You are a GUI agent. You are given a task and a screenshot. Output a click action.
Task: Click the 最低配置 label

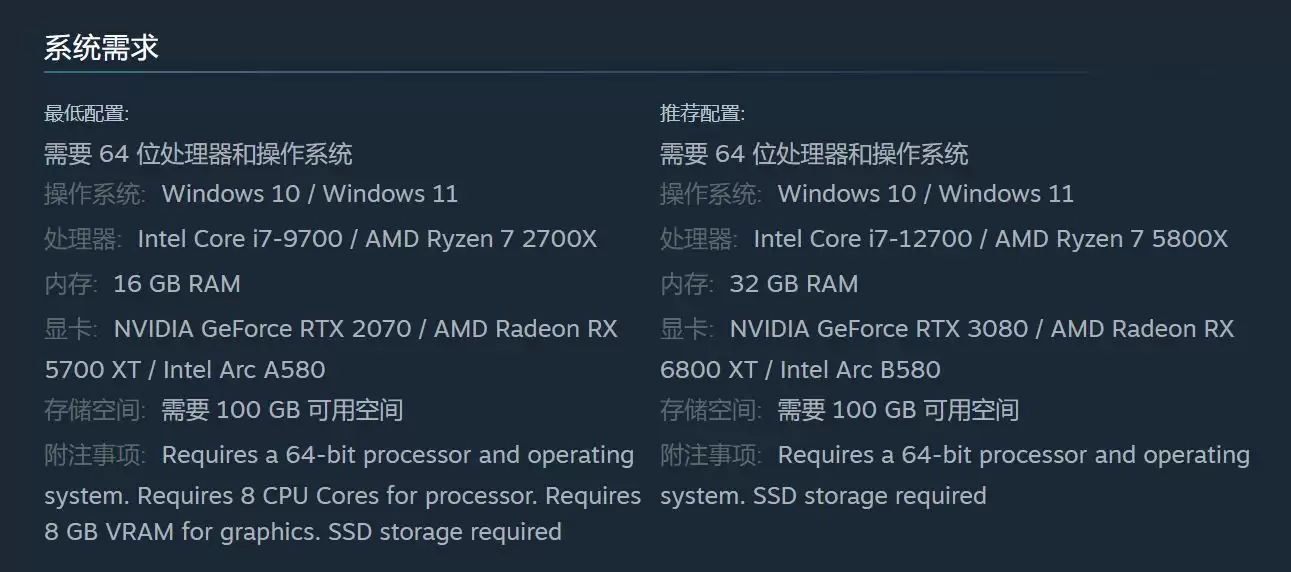click(86, 113)
